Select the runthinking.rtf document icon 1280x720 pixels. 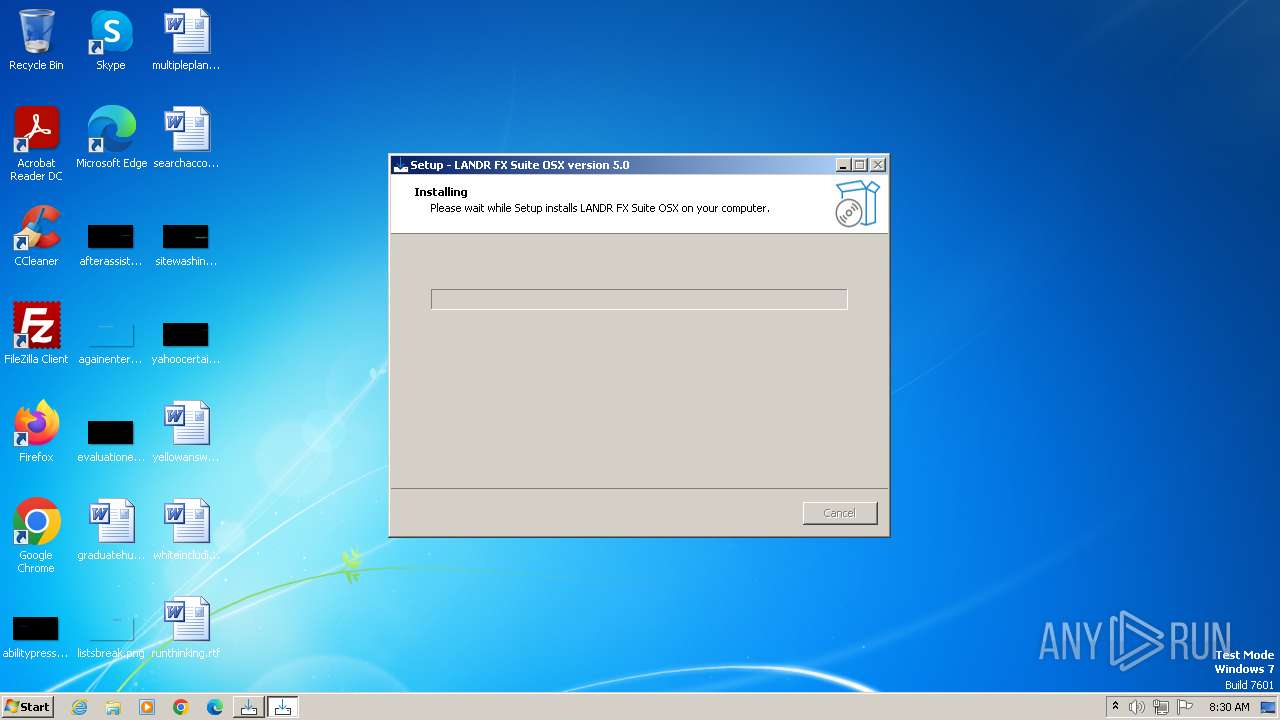point(186,629)
